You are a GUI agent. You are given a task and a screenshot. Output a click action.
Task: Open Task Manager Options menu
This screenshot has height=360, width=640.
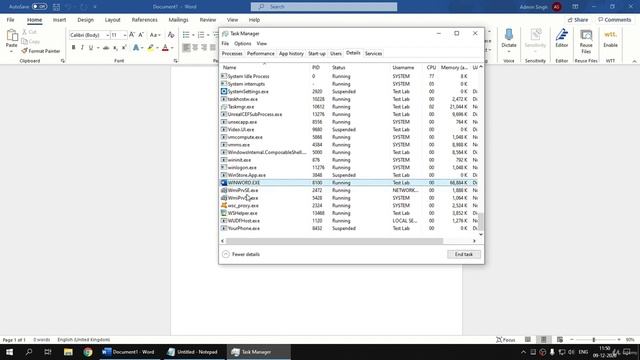[x=242, y=43]
